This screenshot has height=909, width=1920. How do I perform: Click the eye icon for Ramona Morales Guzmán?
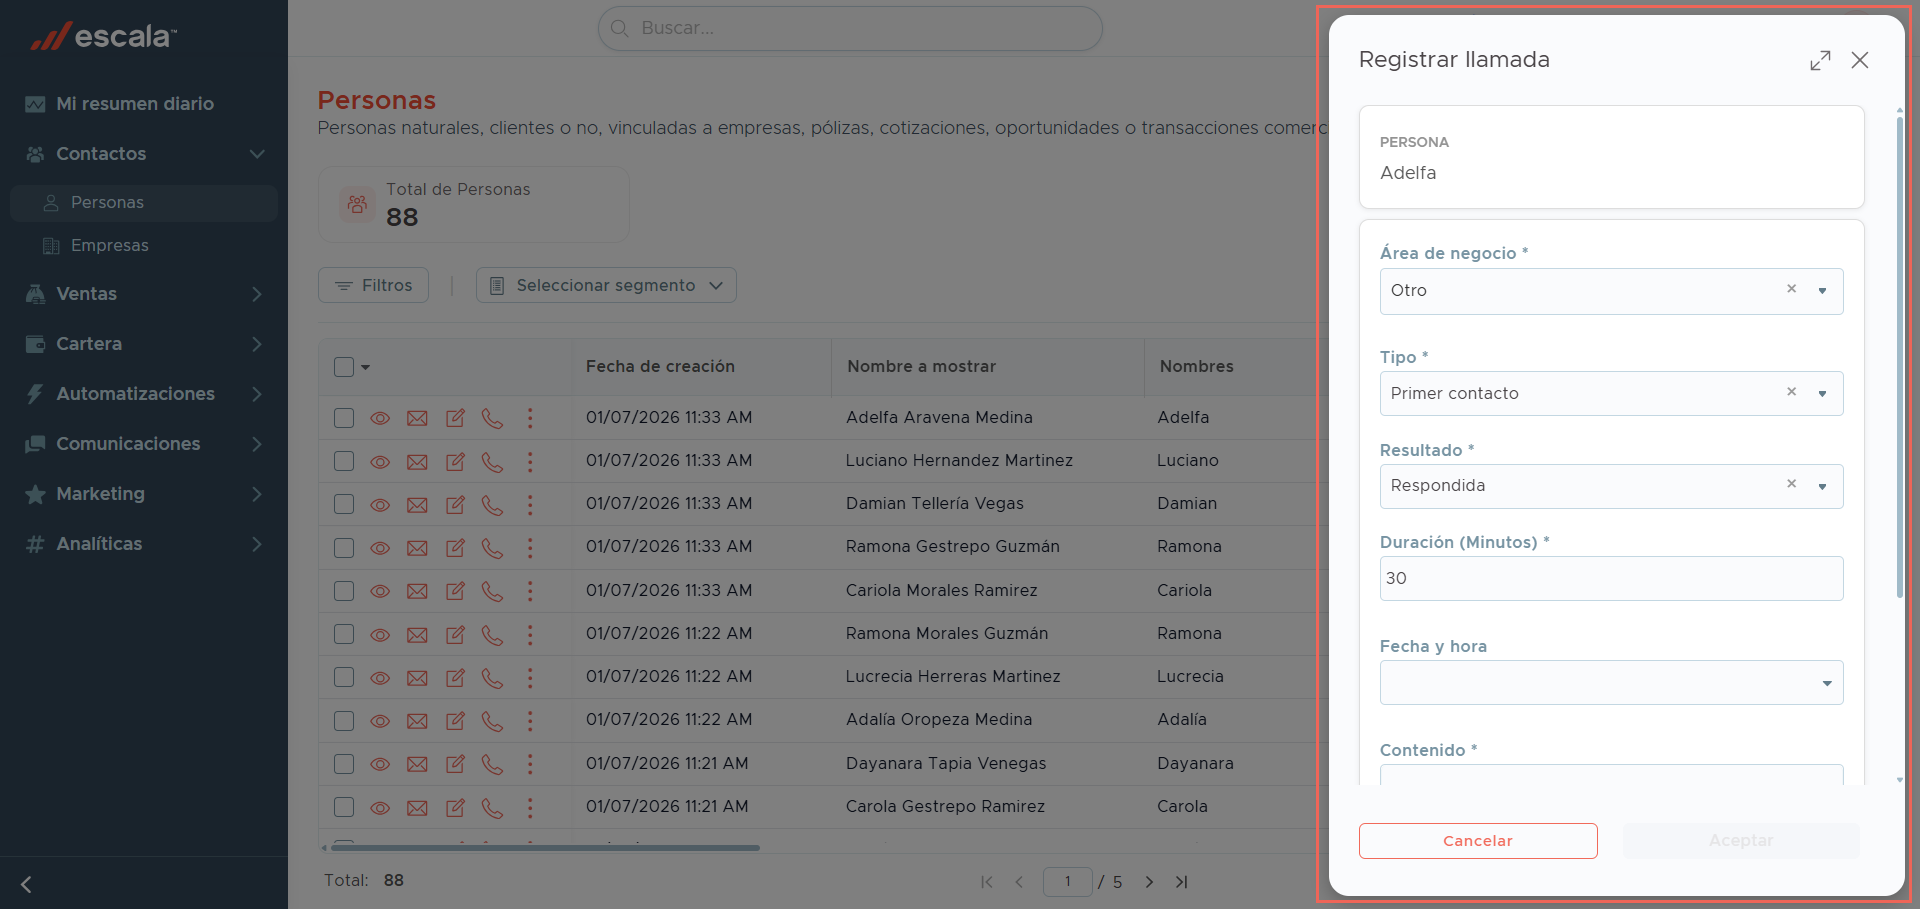(x=380, y=635)
